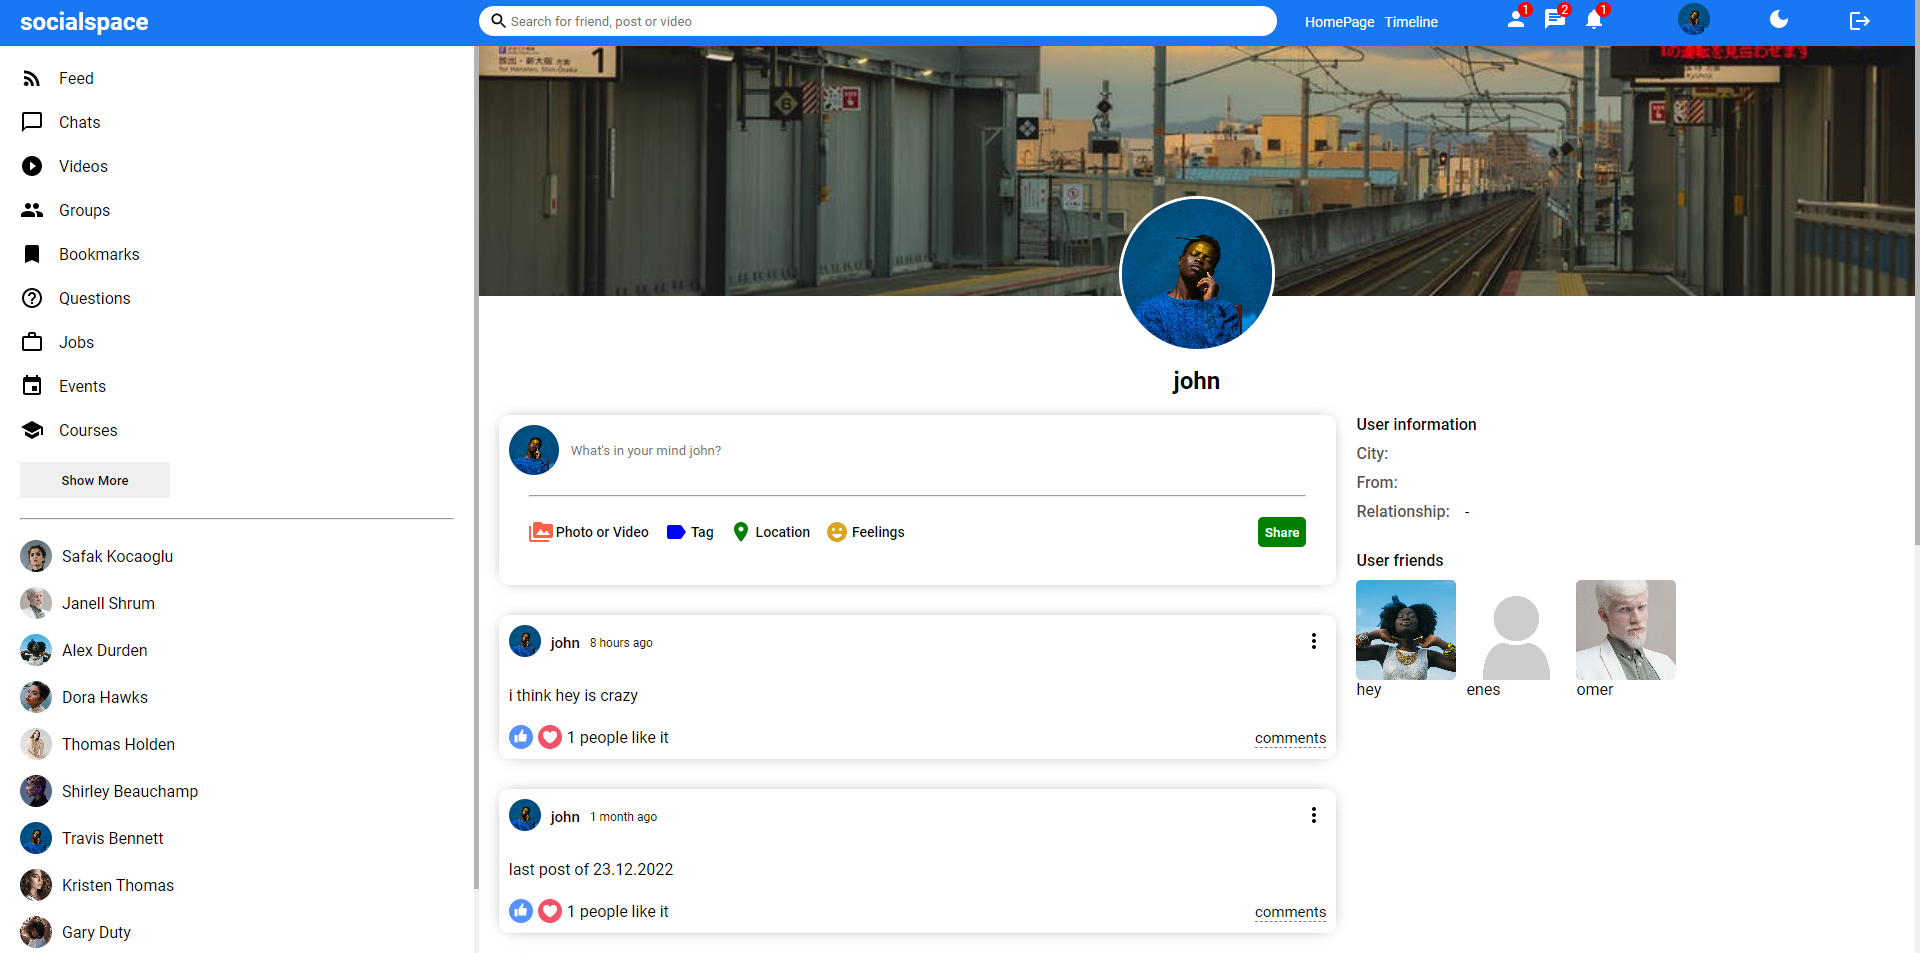Click the search magnifier icon
This screenshot has height=953, width=1920.
[x=498, y=21]
